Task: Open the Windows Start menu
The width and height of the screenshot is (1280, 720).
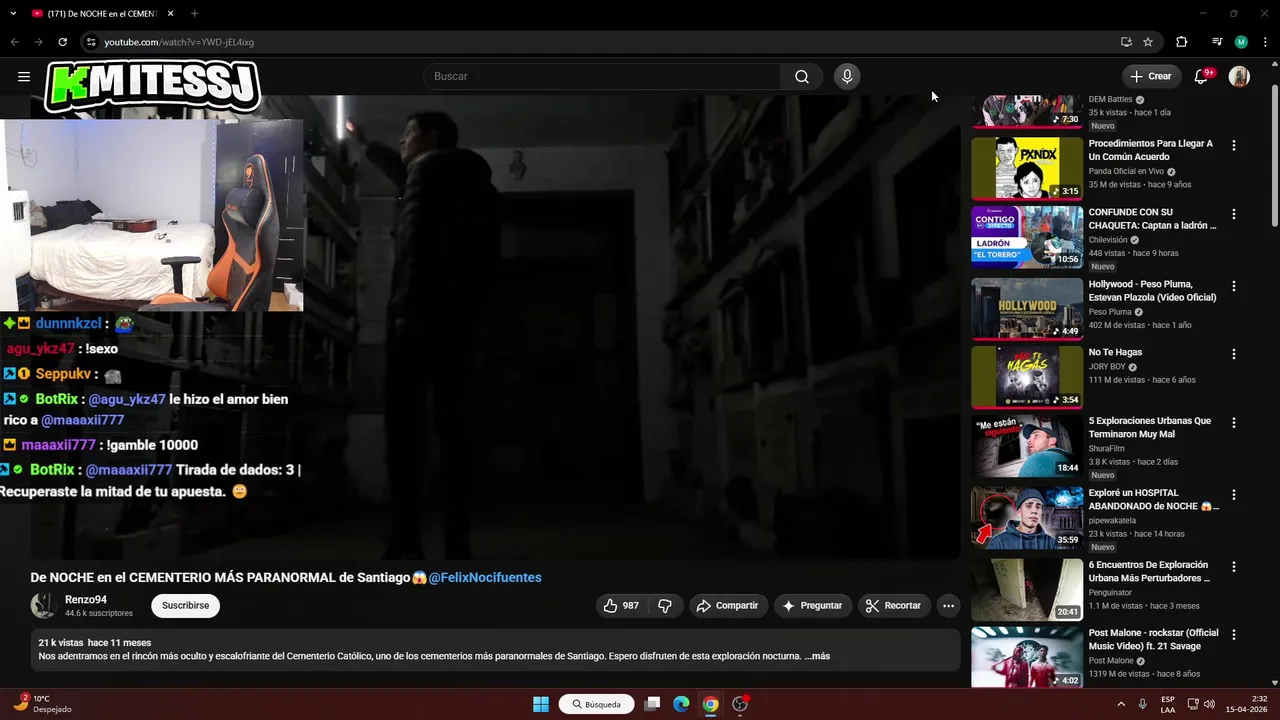Action: 541,704
